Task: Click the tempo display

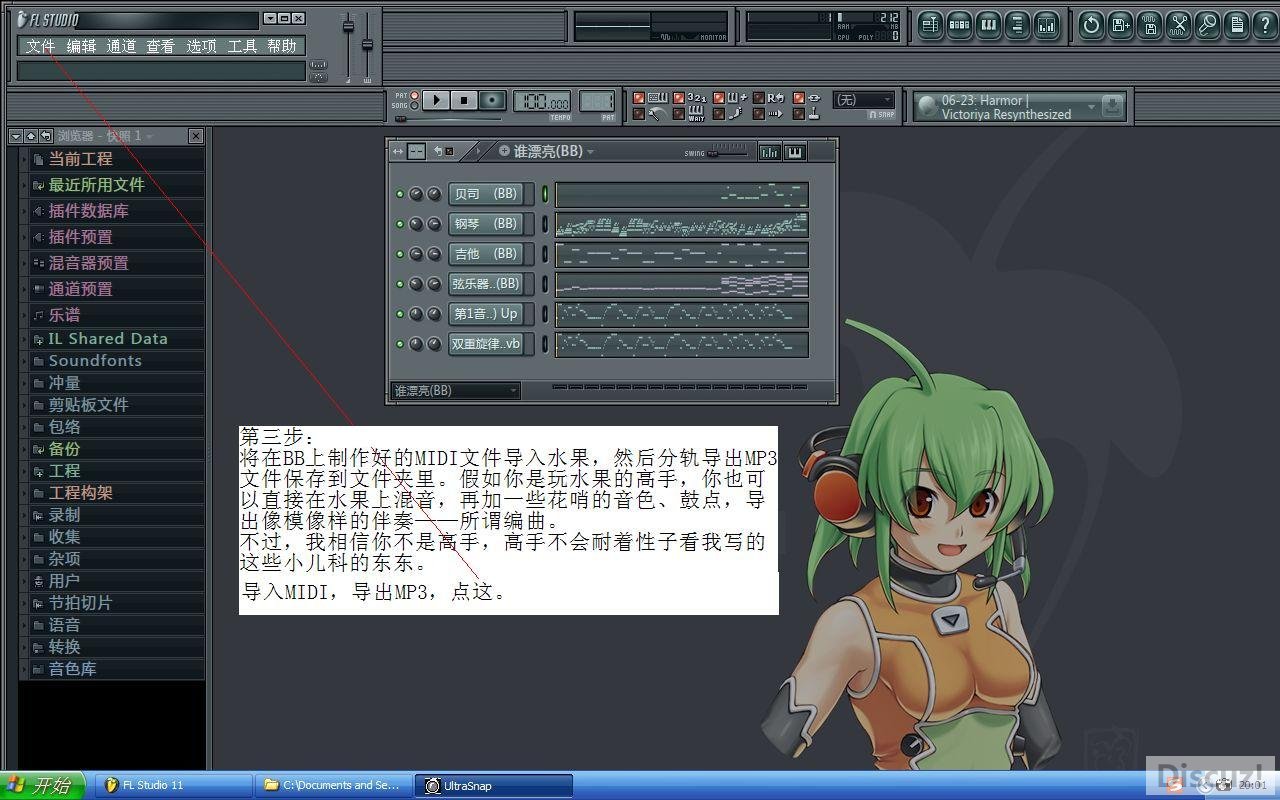Action: pyautogui.click(x=543, y=101)
